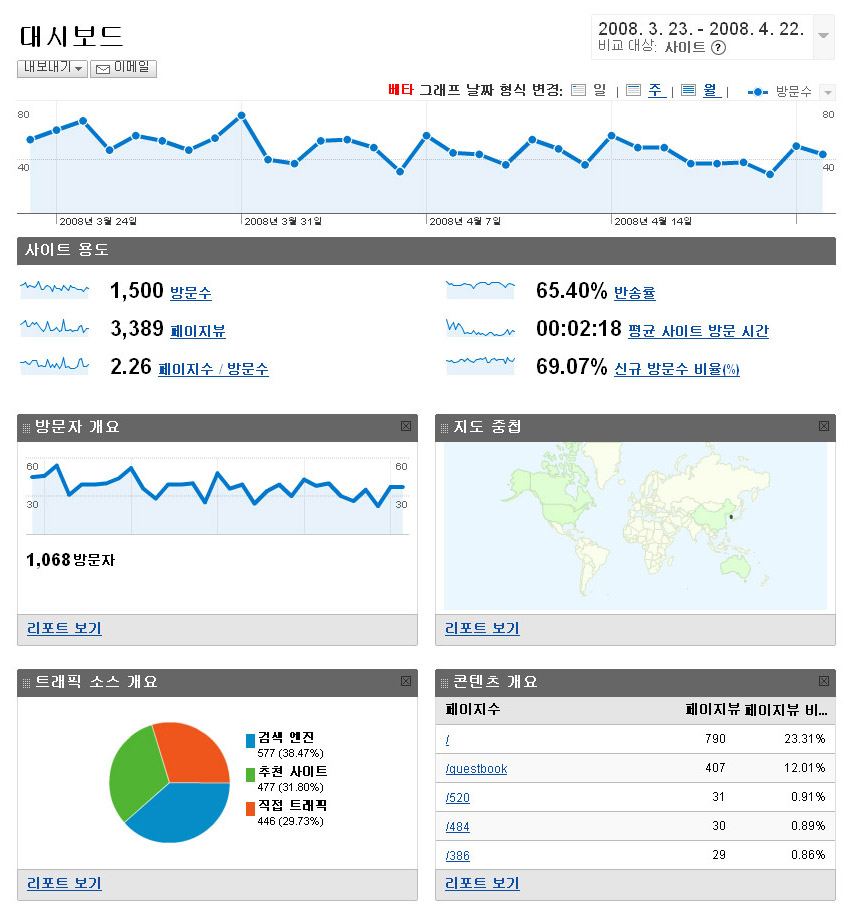Close the 방문자 개요 panel

point(406,426)
